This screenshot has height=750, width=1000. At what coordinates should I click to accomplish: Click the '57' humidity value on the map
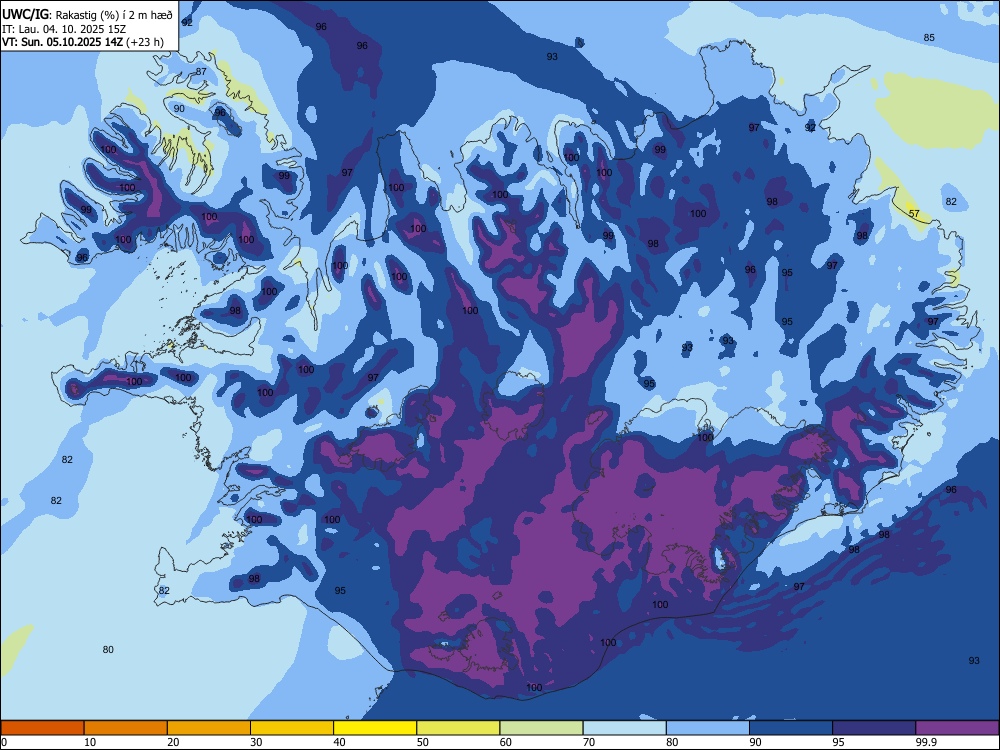(914, 214)
